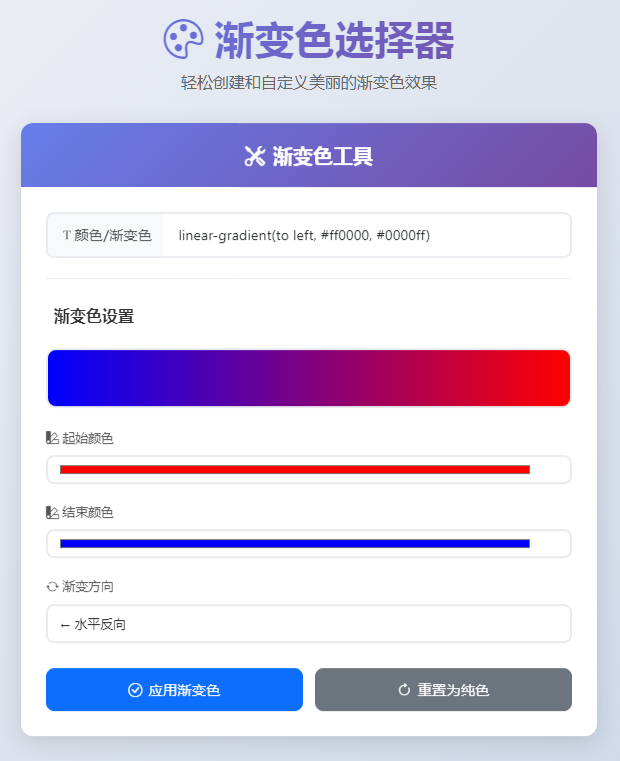Click the tools icon in the 渐变色工具 header
This screenshot has width=620, height=761.
[x=254, y=156]
